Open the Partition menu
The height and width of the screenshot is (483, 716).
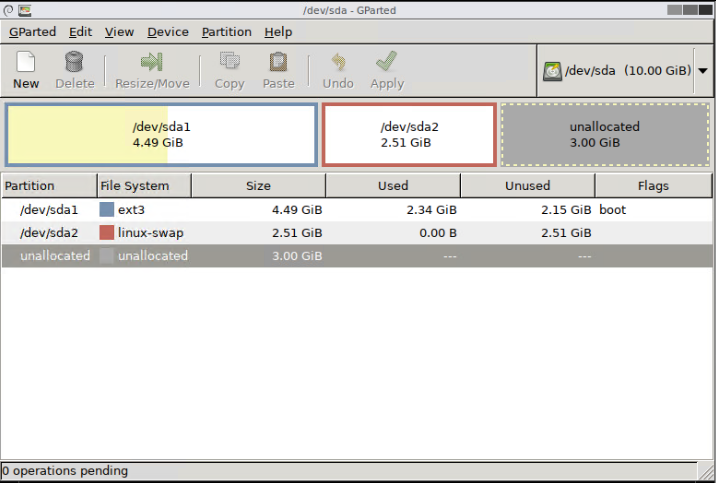point(226,32)
